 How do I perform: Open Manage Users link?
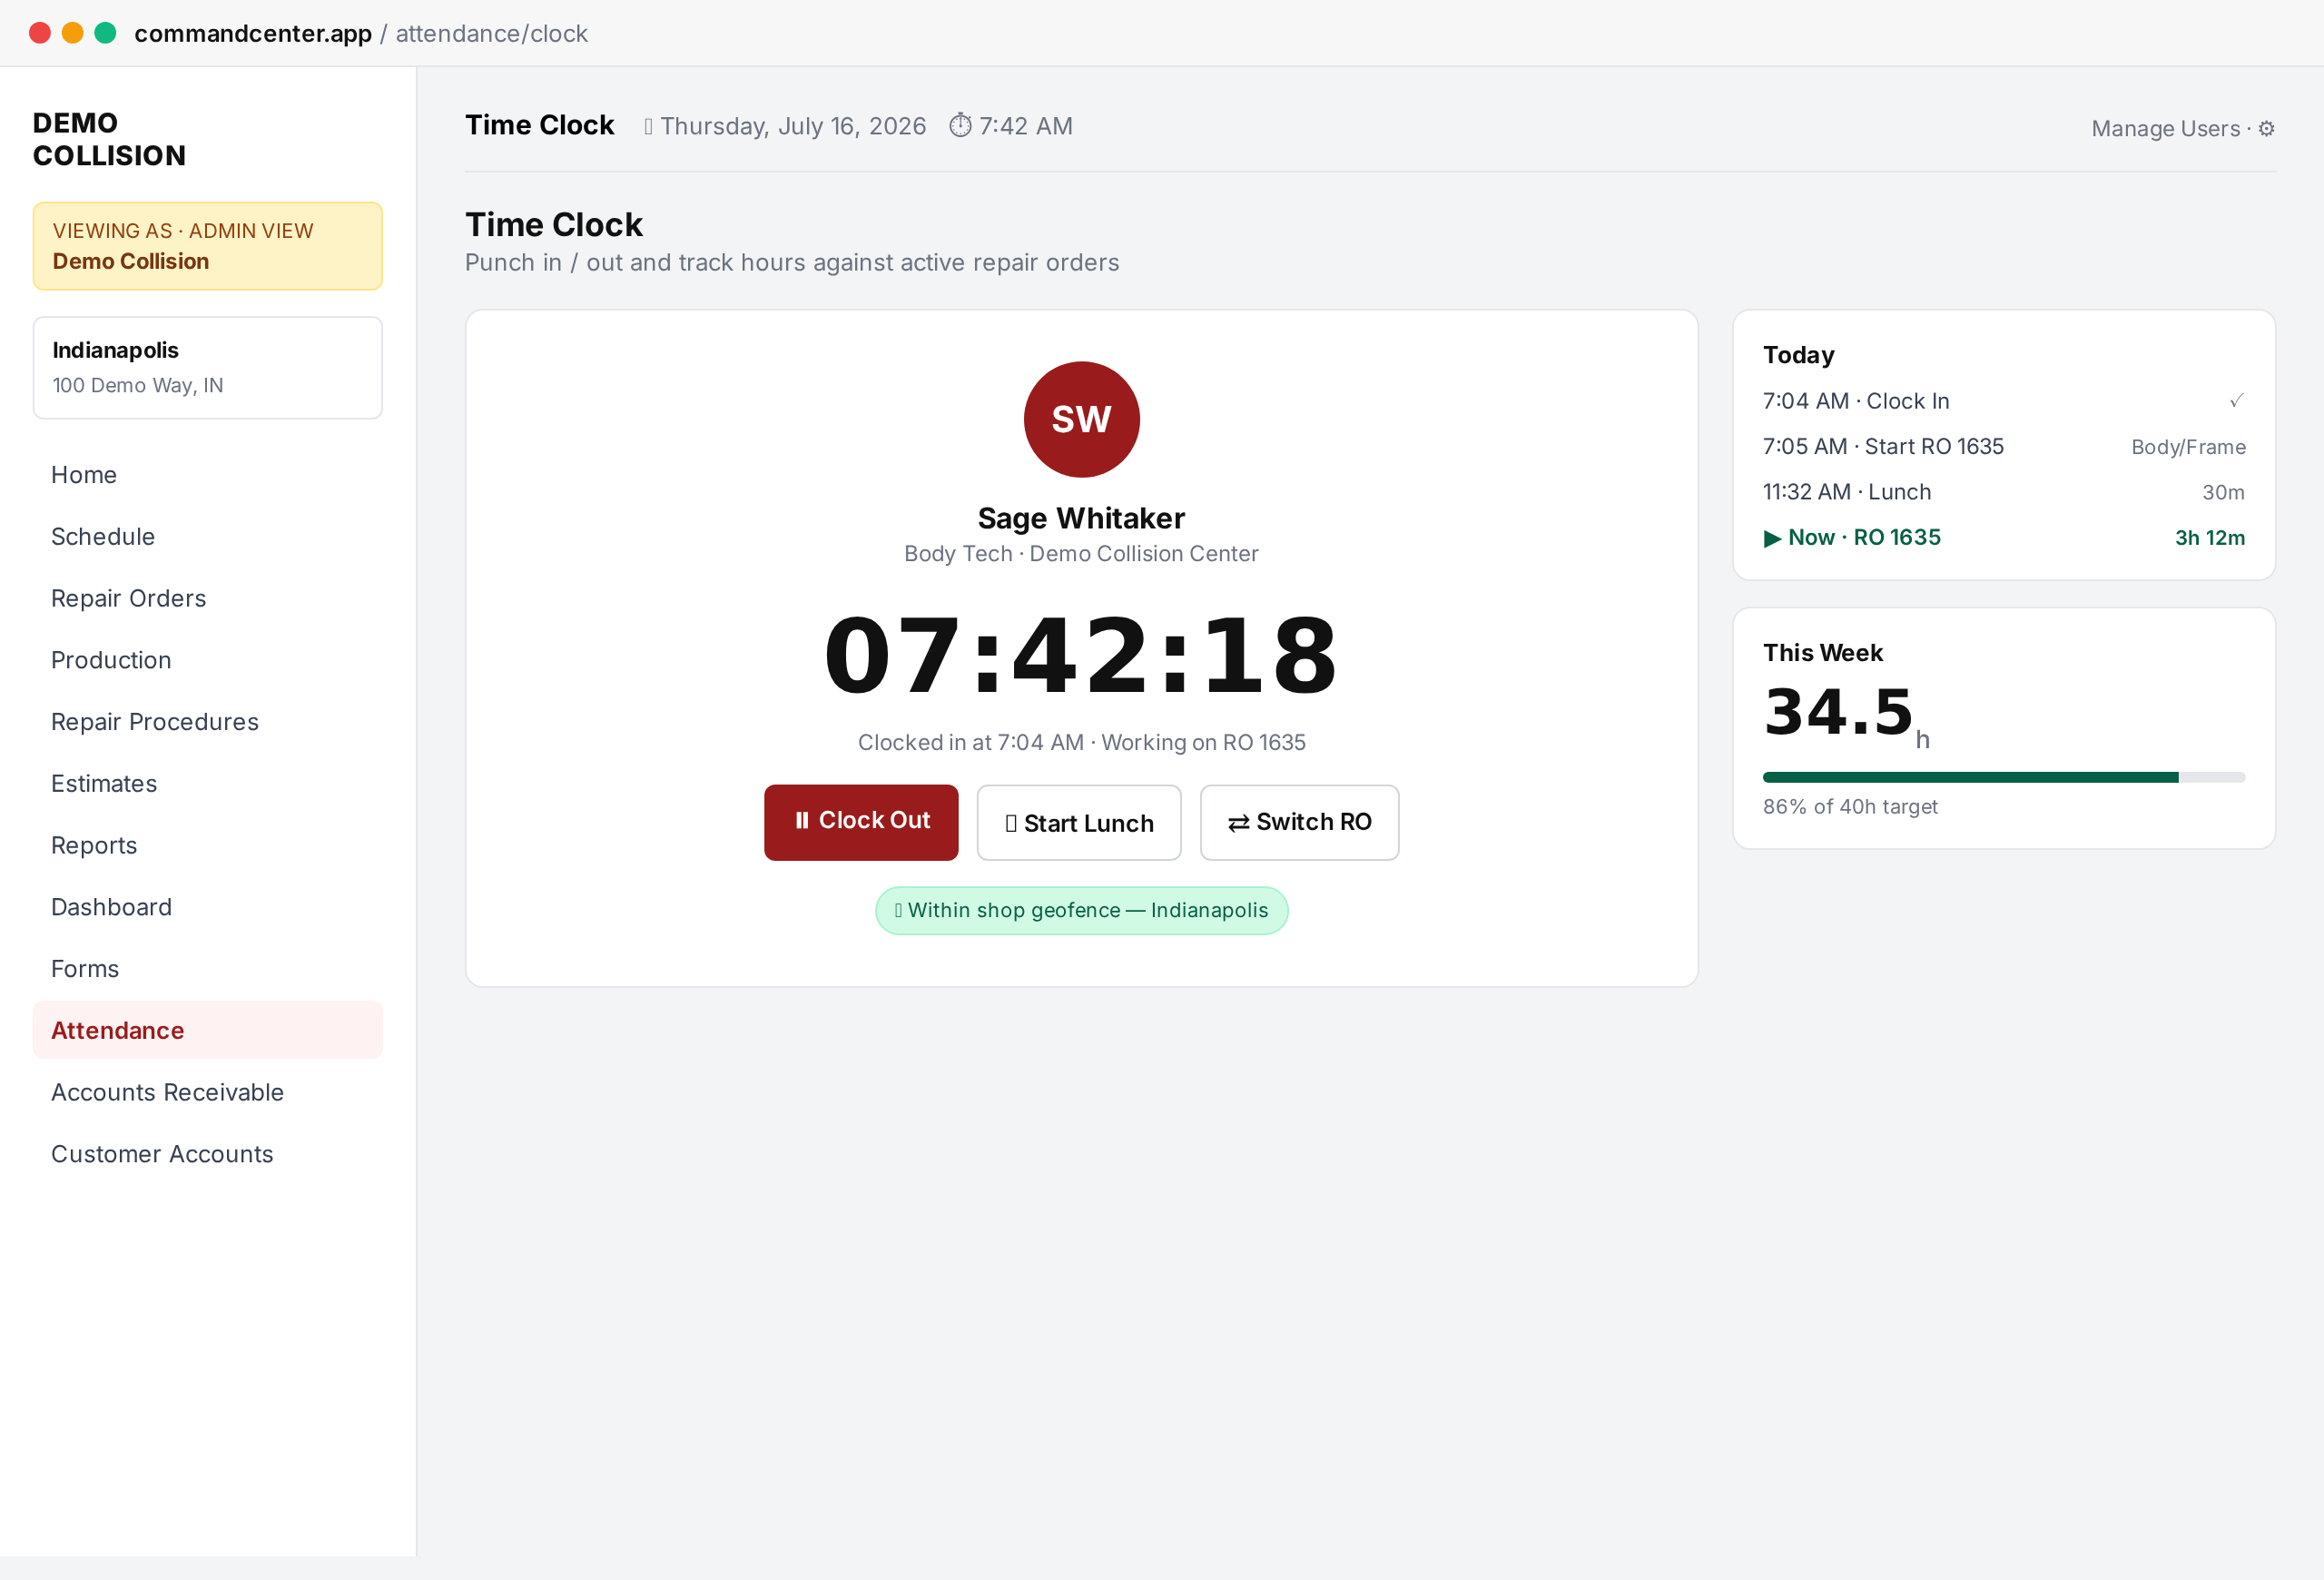click(2165, 129)
